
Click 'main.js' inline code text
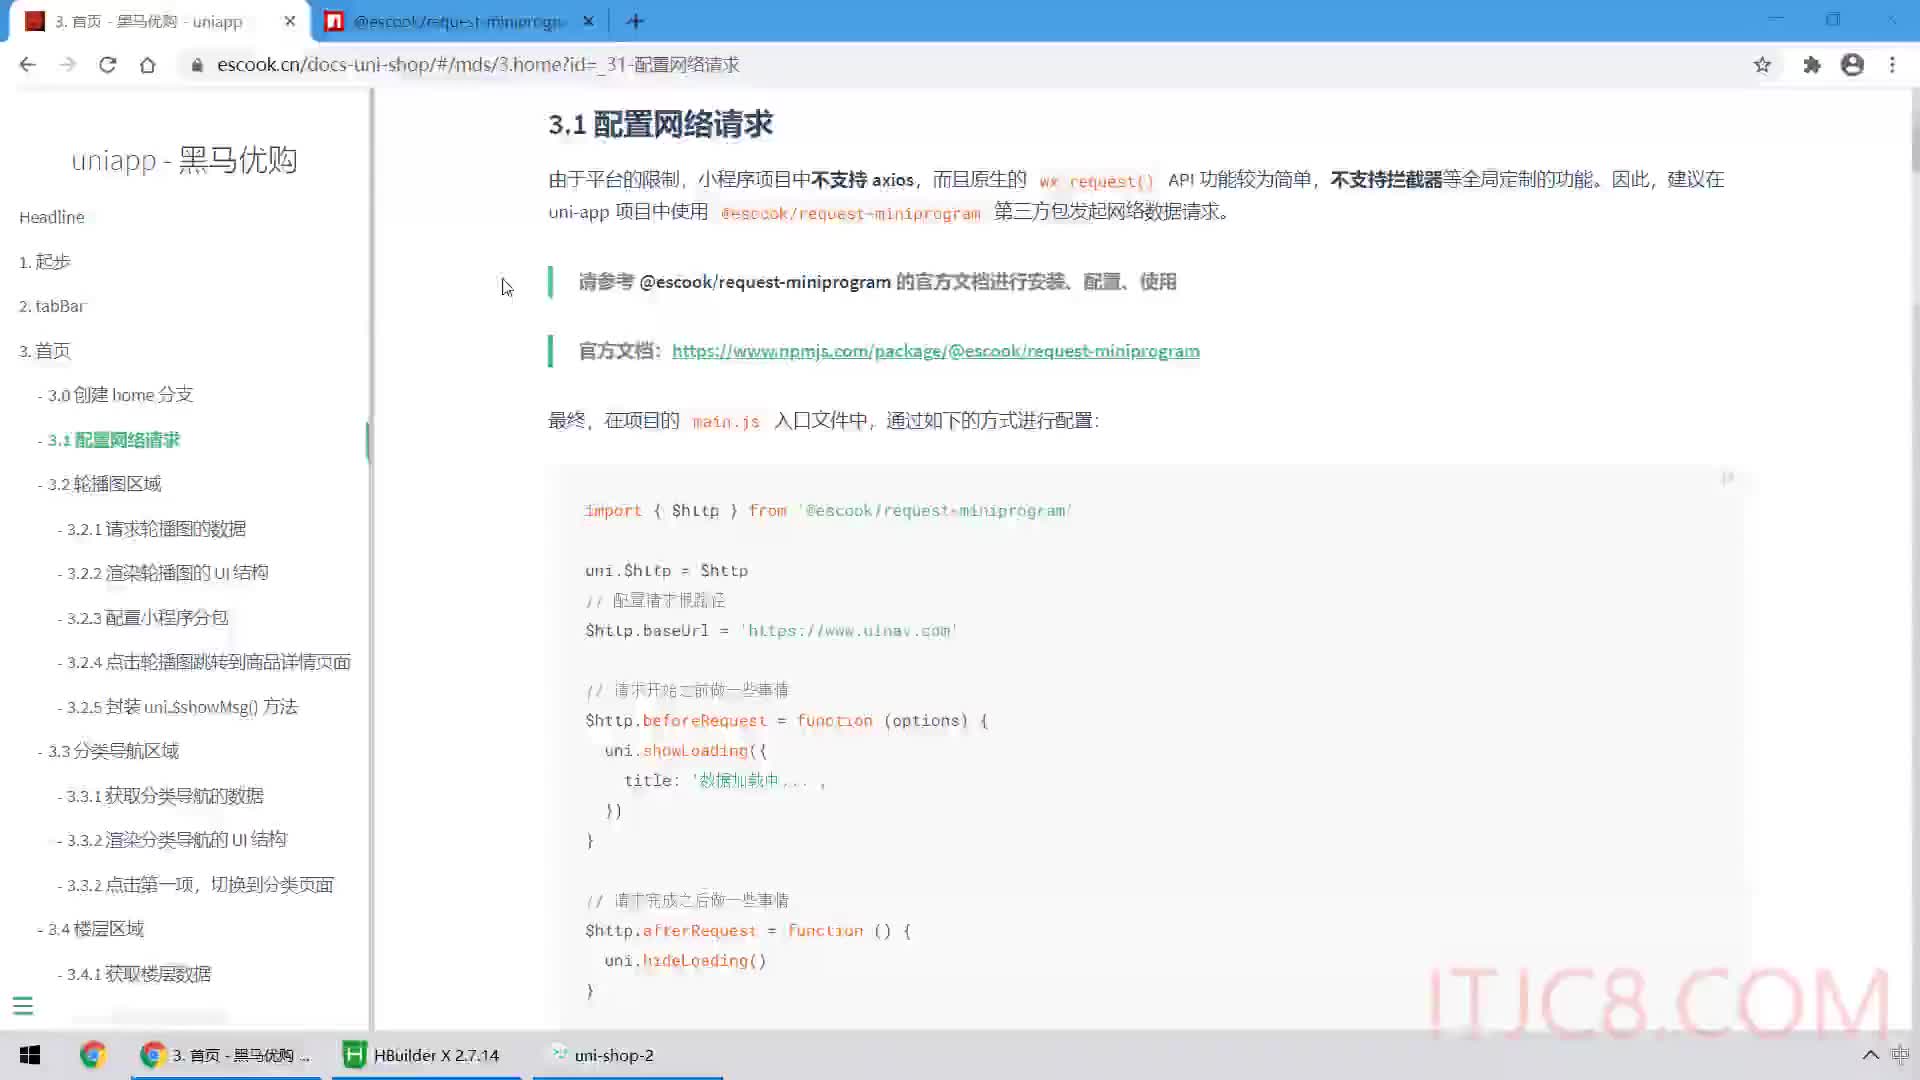coord(726,422)
